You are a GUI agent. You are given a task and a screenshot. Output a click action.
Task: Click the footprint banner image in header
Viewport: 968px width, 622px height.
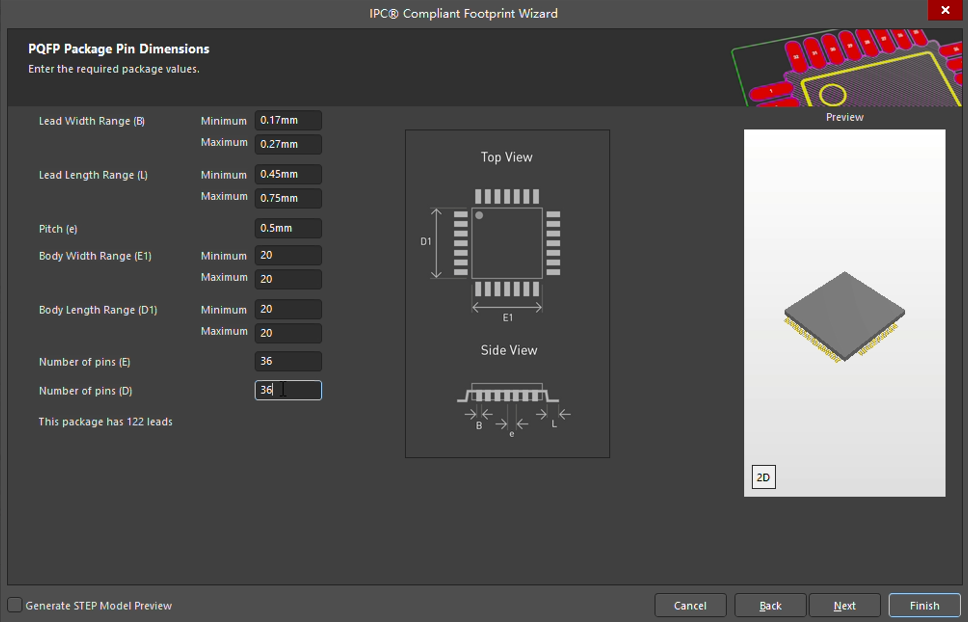pyautogui.click(x=846, y=68)
